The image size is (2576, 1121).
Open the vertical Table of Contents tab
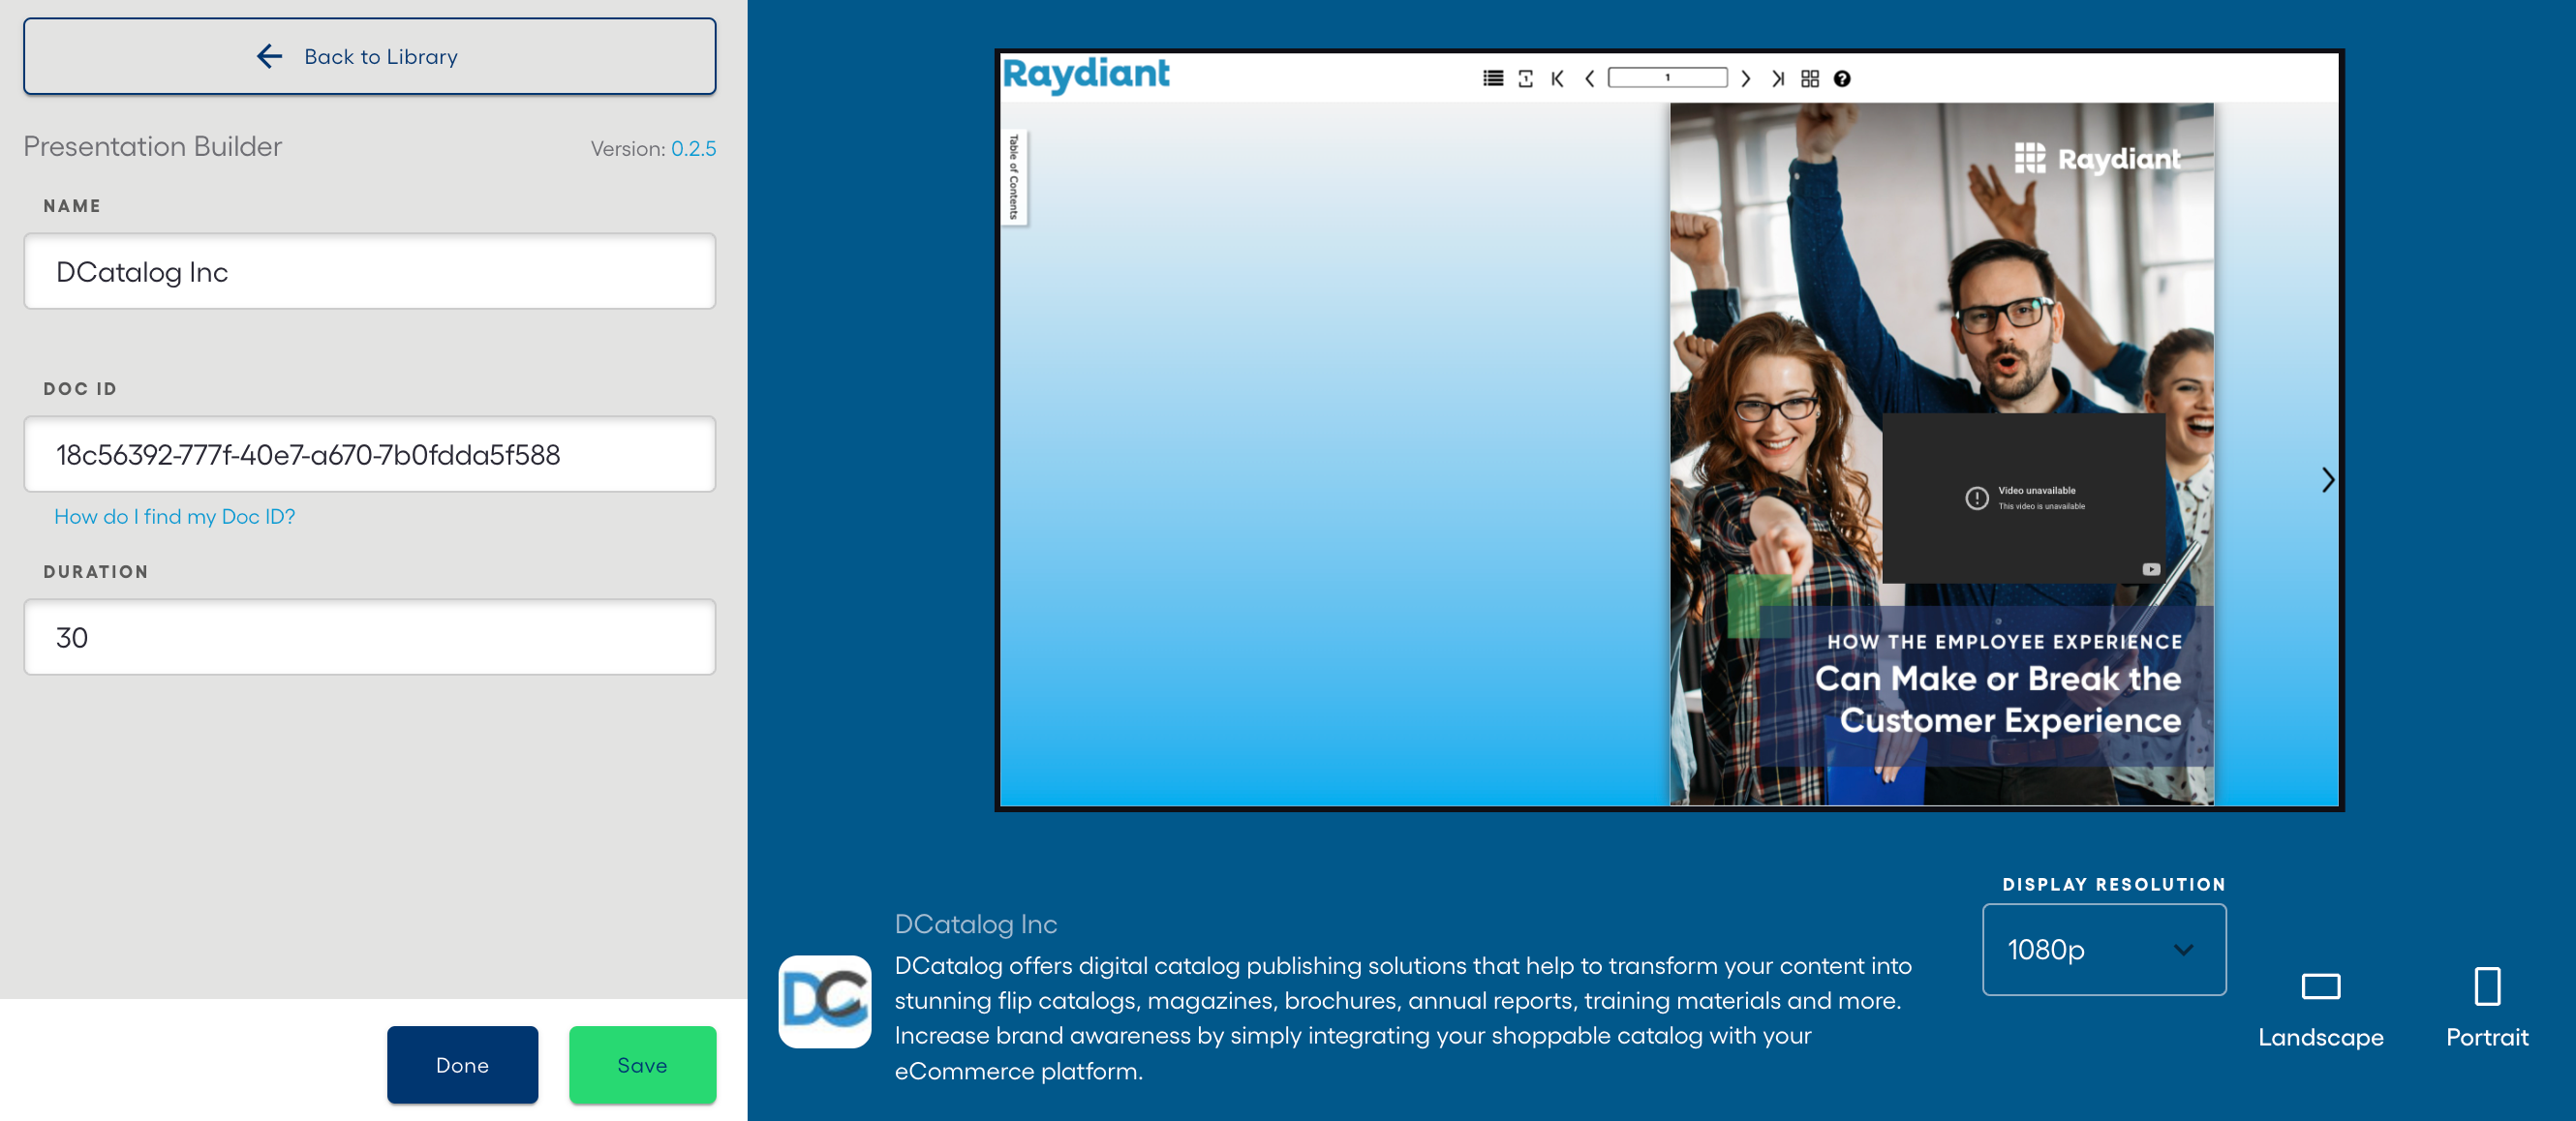coord(1013,177)
